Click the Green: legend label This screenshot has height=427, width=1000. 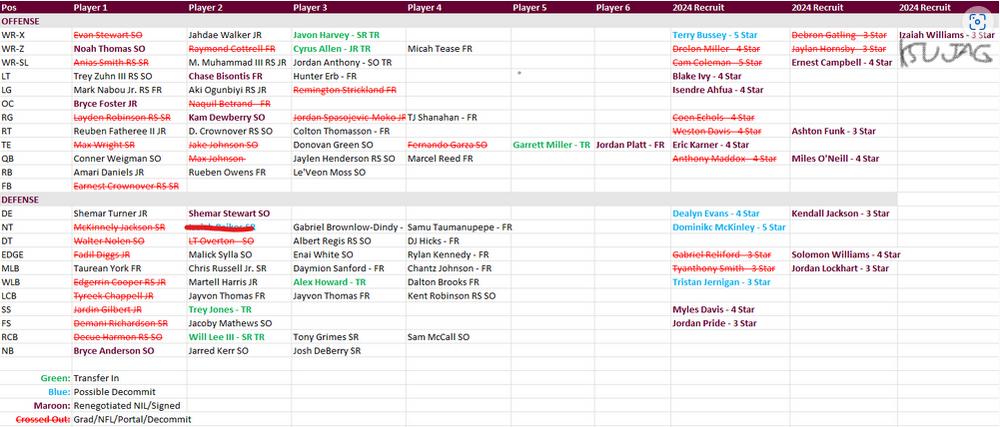click(x=54, y=379)
